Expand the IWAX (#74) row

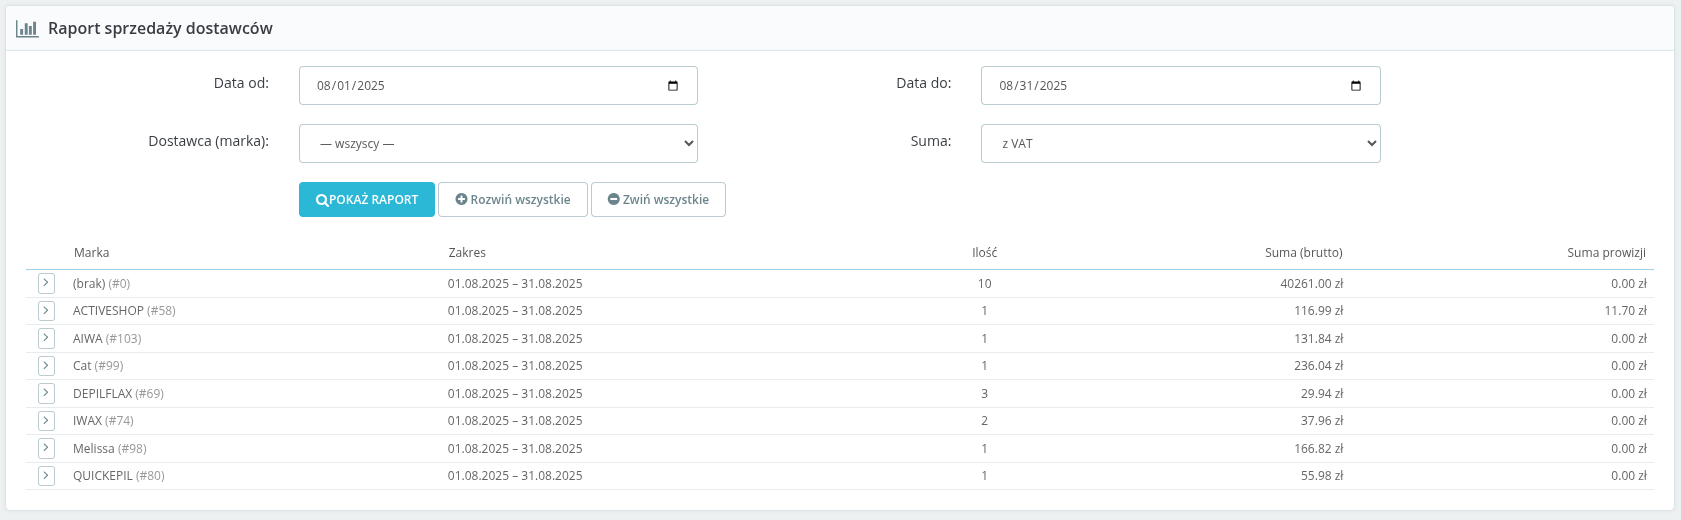46,421
